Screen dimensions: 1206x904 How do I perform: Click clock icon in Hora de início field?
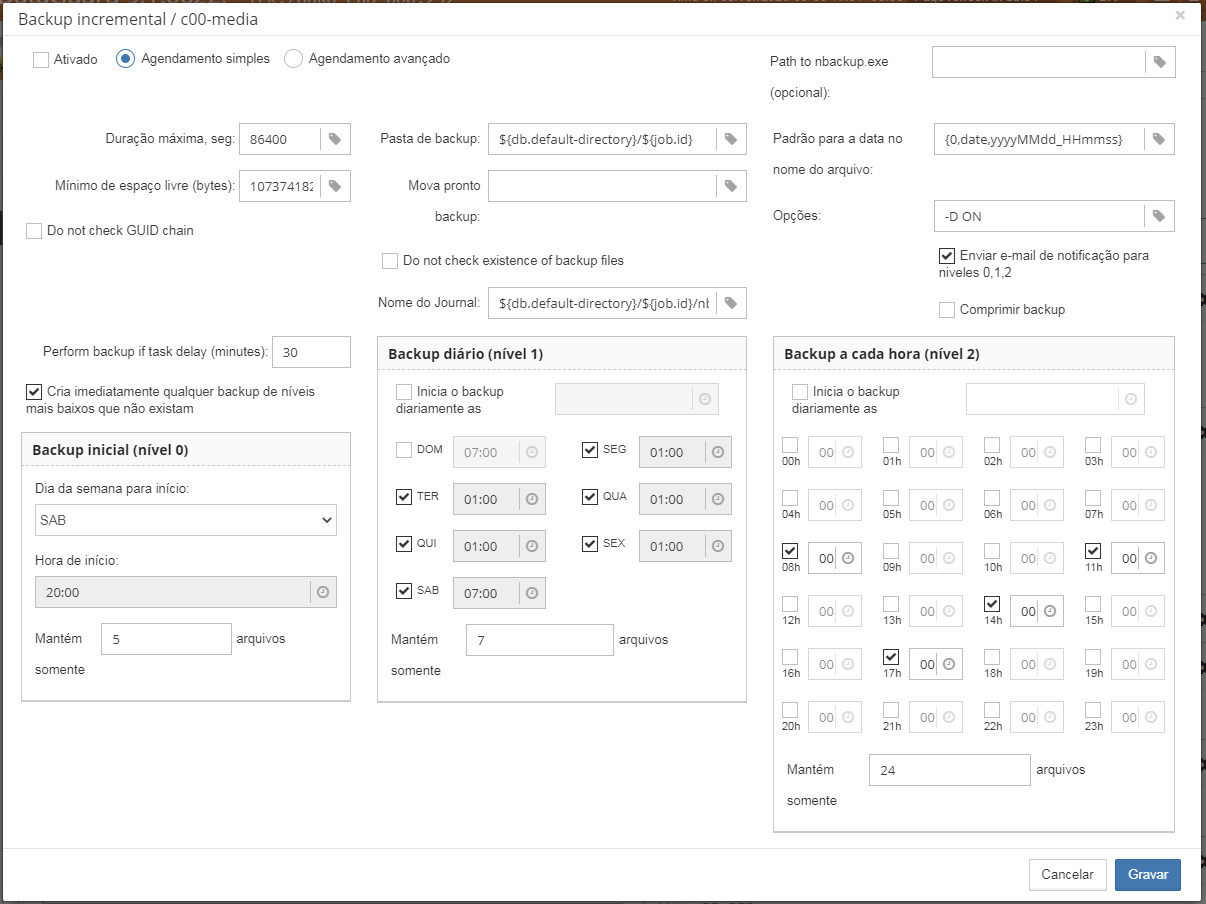(x=323, y=592)
